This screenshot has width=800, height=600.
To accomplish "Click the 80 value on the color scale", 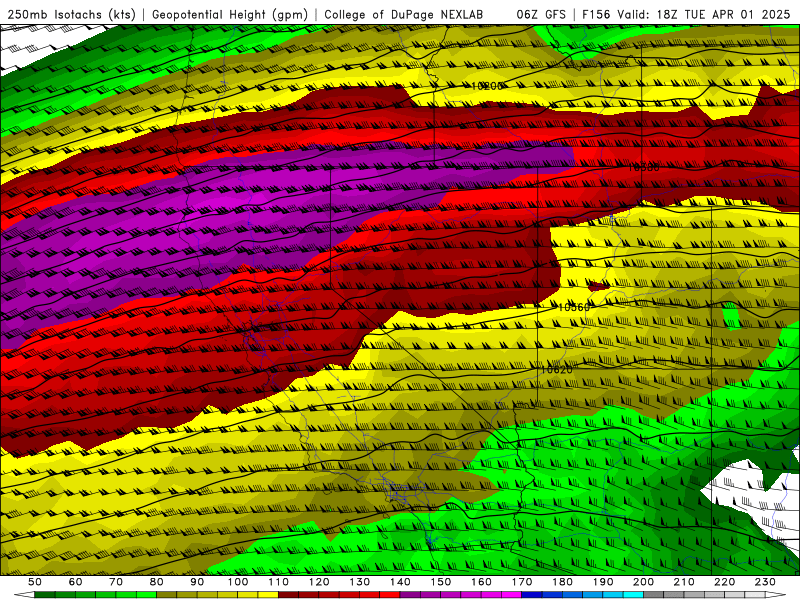I will [x=157, y=582].
